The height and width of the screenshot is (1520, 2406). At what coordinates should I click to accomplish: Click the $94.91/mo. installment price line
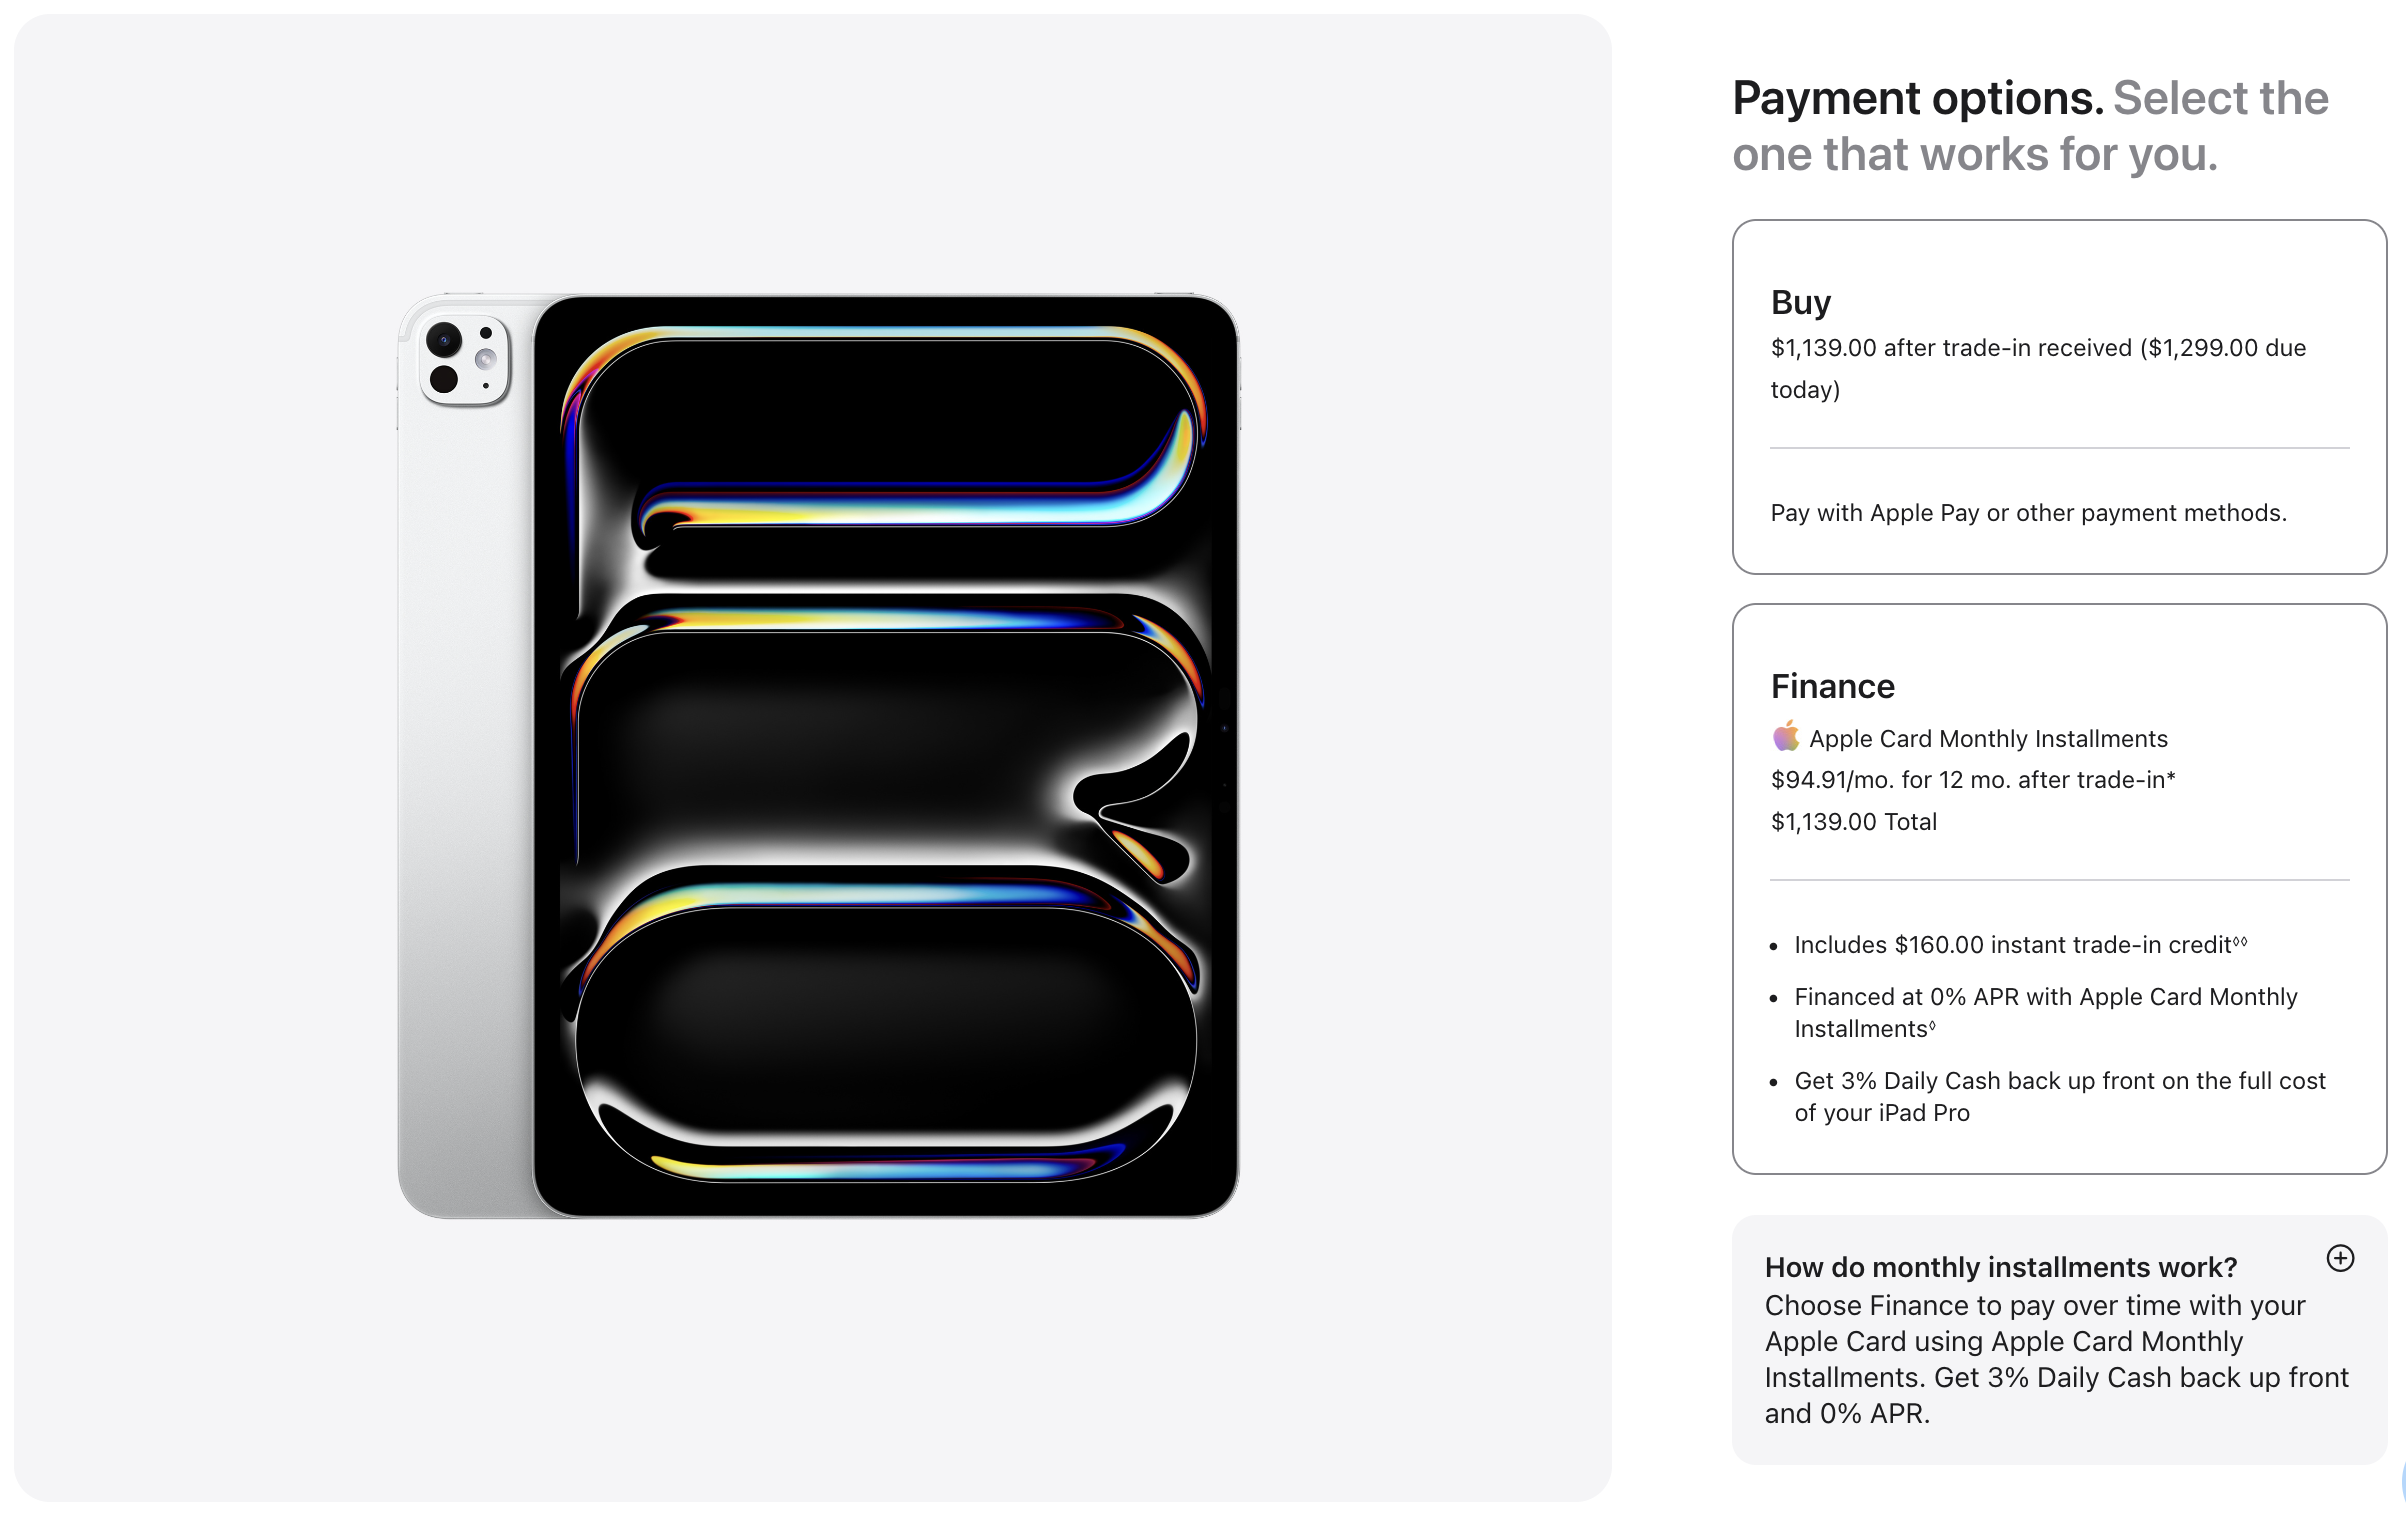point(1973,780)
